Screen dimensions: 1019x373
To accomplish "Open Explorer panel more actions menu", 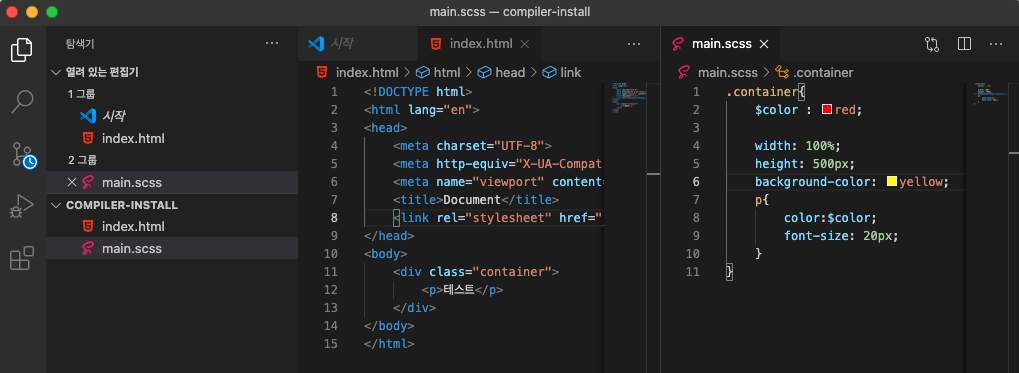I will pyautogui.click(x=272, y=44).
